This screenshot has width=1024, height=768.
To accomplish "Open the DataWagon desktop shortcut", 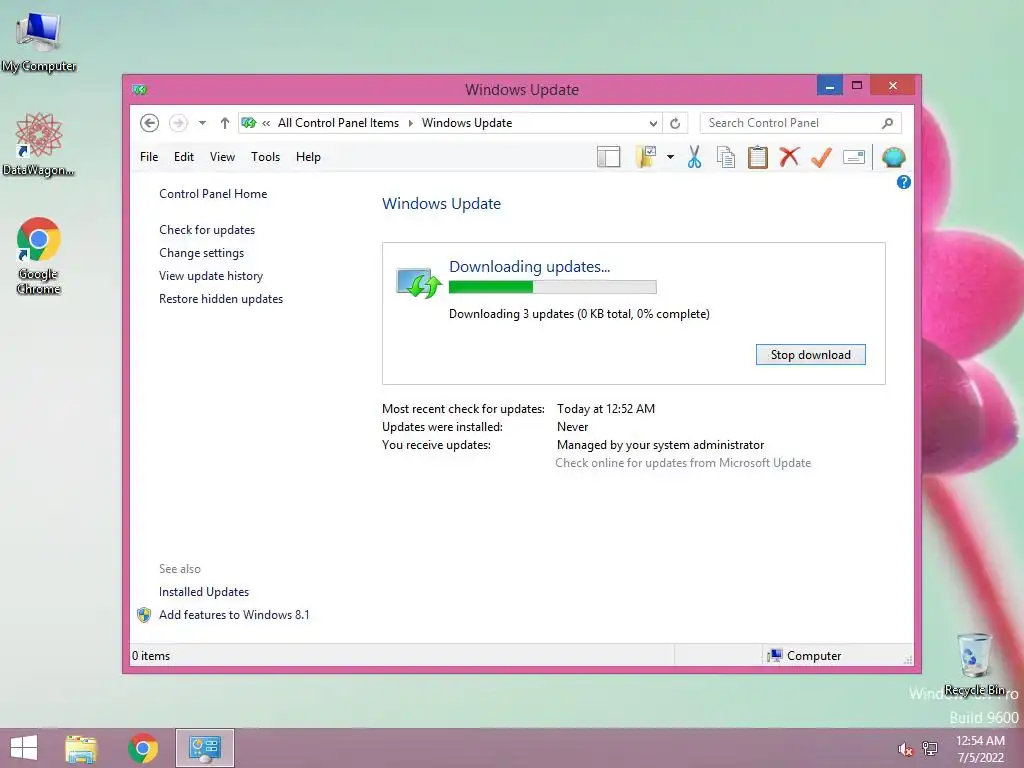I will click(39, 144).
